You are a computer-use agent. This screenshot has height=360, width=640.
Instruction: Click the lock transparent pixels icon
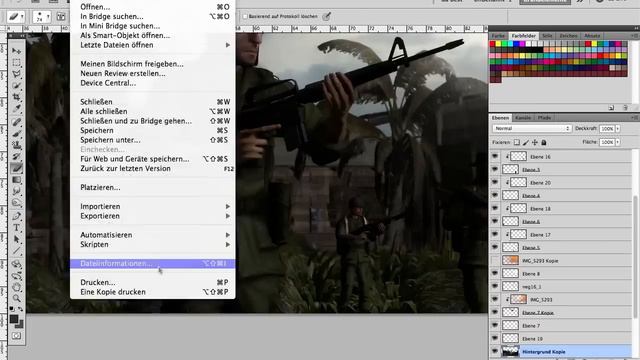(517, 142)
